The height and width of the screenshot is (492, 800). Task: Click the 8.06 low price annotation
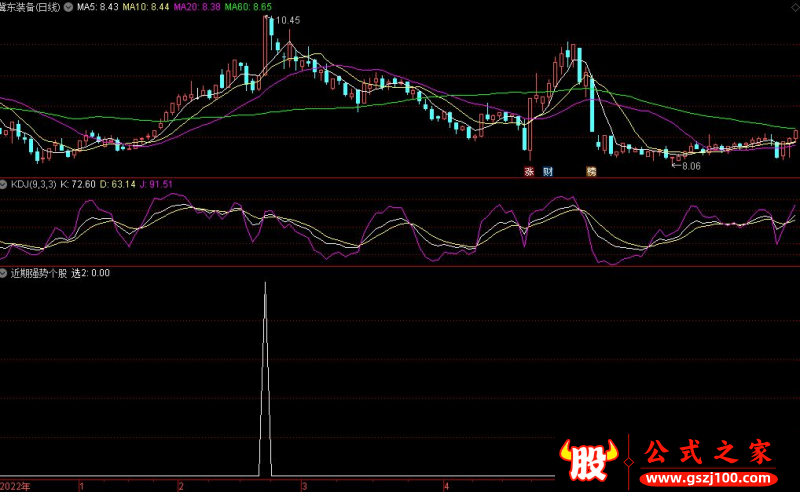688,166
